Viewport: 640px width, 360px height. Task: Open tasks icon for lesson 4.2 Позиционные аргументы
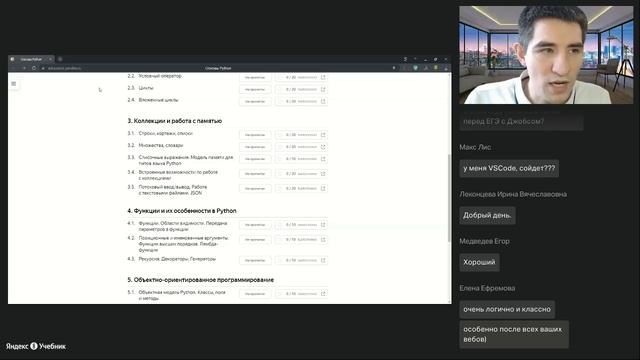[x=323, y=240]
